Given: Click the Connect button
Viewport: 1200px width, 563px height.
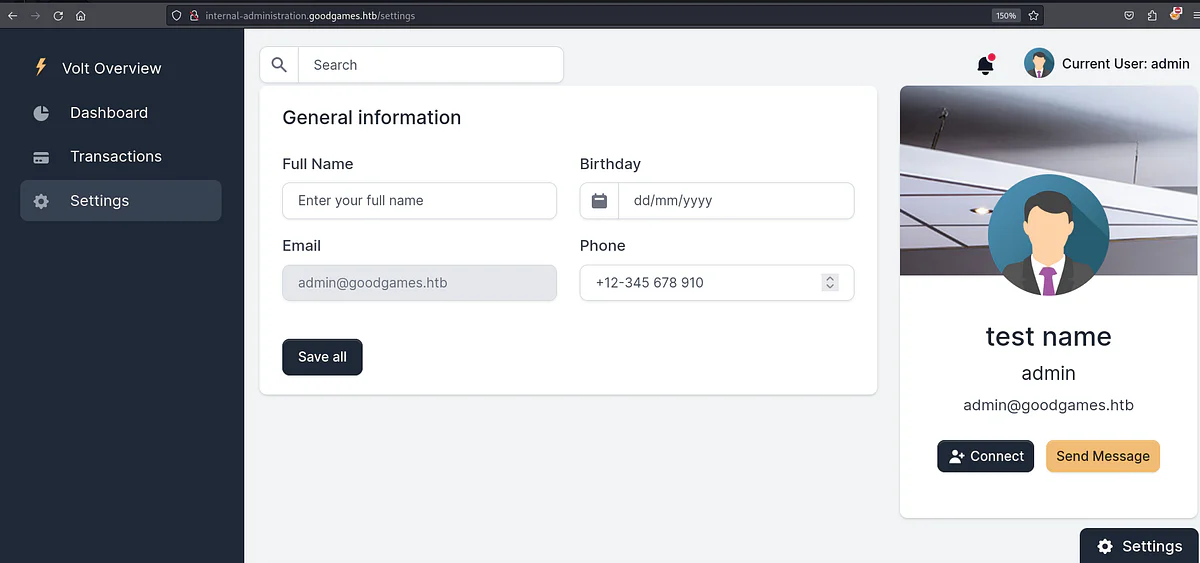Looking at the screenshot, I should pyautogui.click(x=986, y=456).
